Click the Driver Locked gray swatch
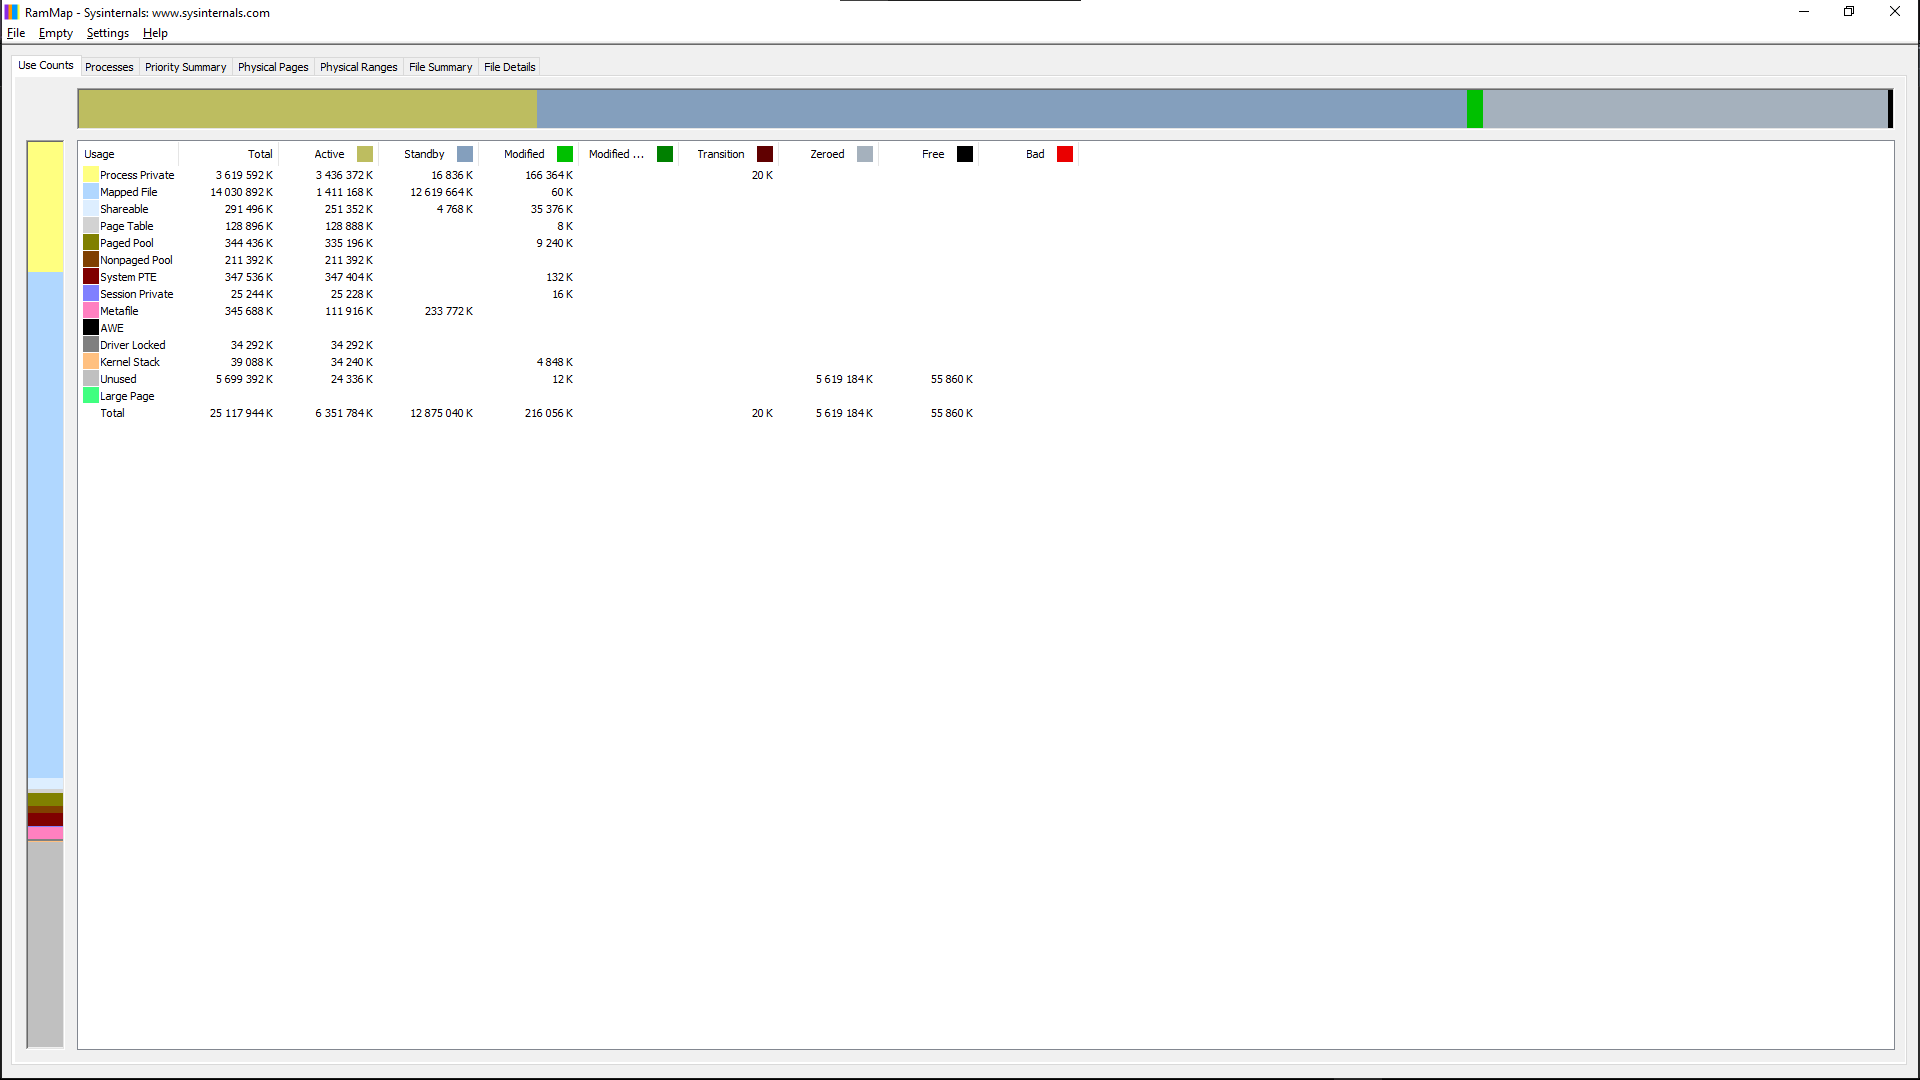This screenshot has height=1080, width=1920. (x=91, y=345)
